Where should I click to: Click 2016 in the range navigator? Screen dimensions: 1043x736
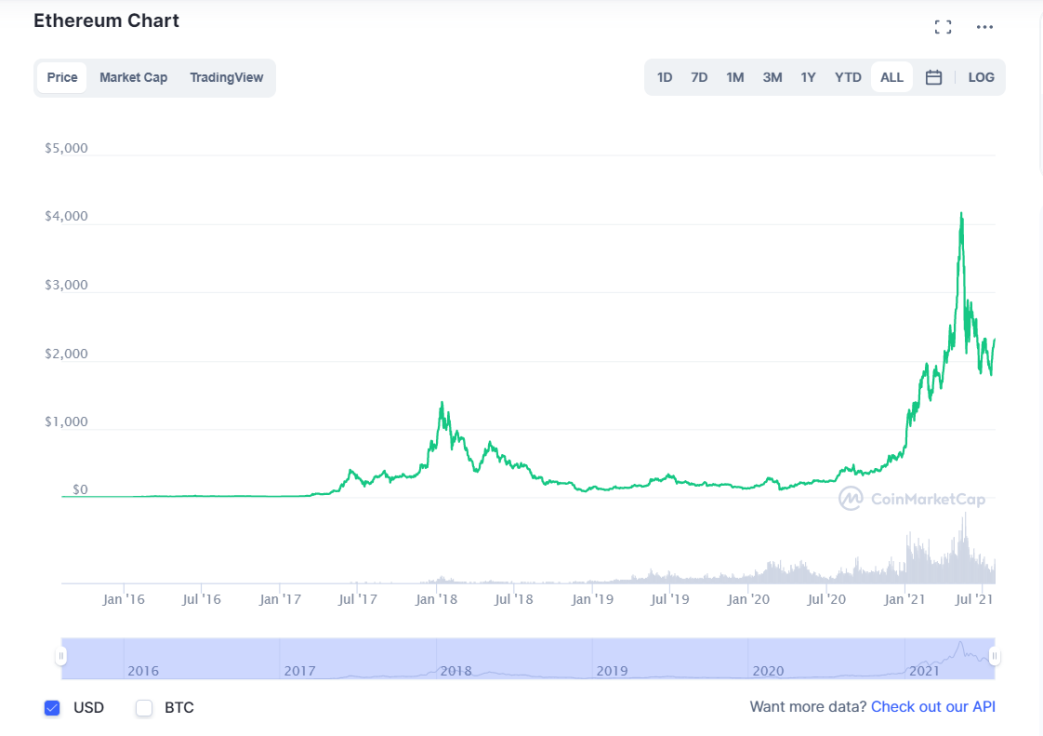pos(143,671)
